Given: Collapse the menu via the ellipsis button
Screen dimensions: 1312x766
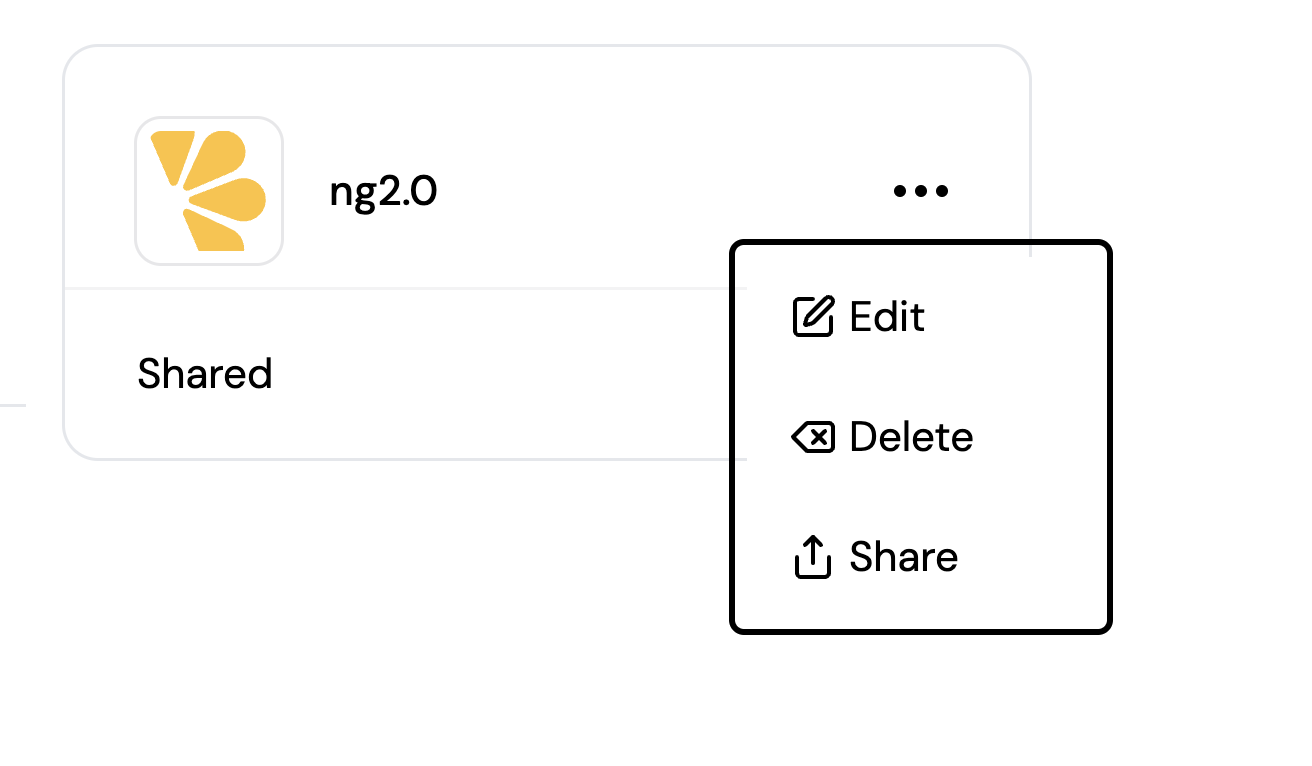Looking at the screenshot, I should click(x=920, y=191).
